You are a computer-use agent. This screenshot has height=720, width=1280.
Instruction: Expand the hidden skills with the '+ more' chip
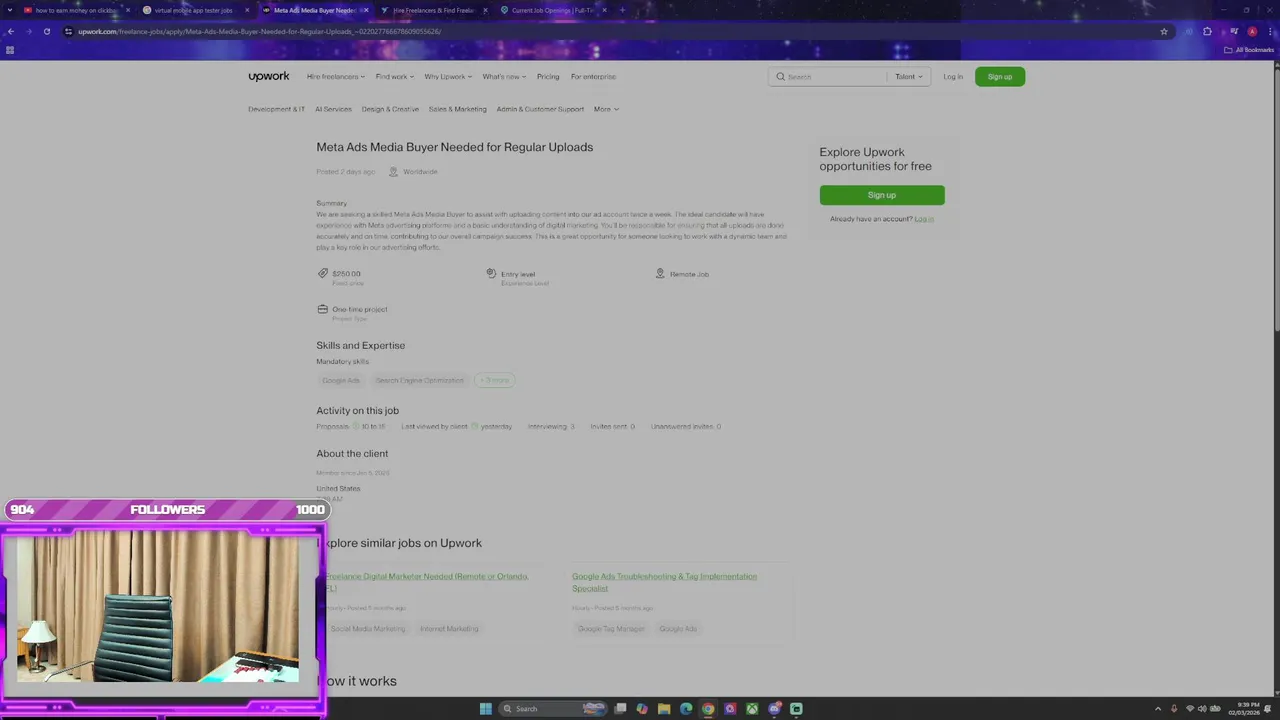(495, 380)
